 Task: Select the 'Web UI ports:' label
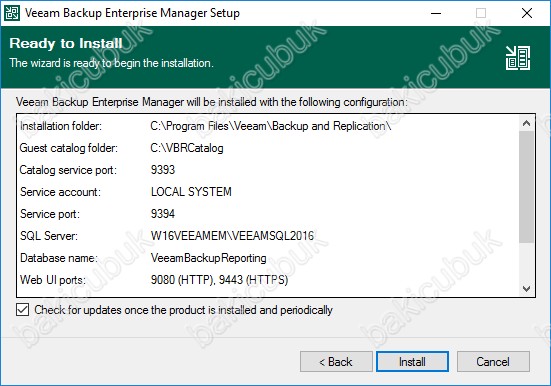pos(53,280)
